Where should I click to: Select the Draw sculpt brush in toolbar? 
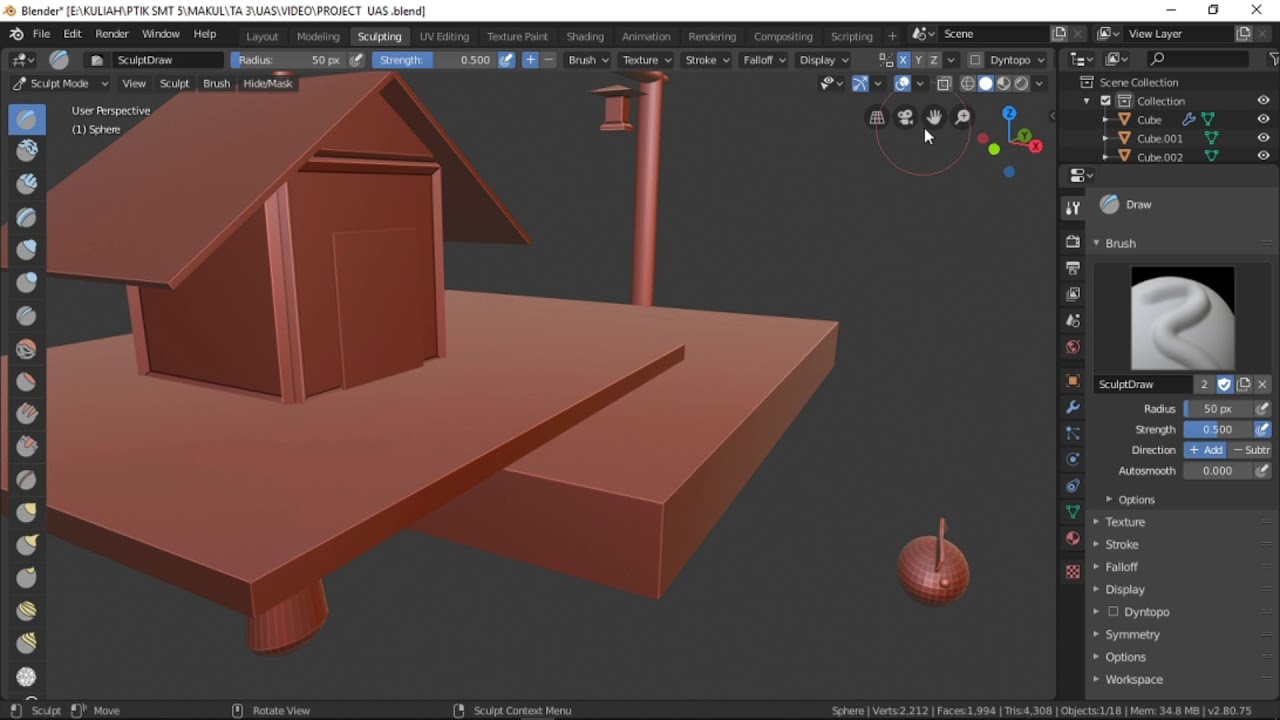[27, 120]
